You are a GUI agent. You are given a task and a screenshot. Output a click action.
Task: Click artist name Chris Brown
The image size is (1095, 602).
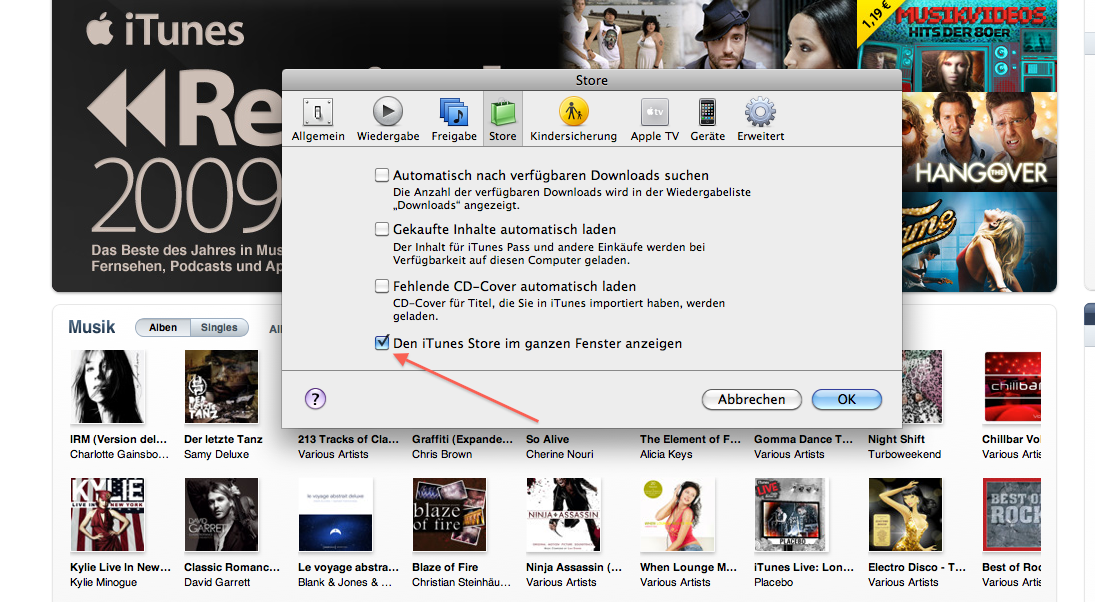[x=442, y=455]
